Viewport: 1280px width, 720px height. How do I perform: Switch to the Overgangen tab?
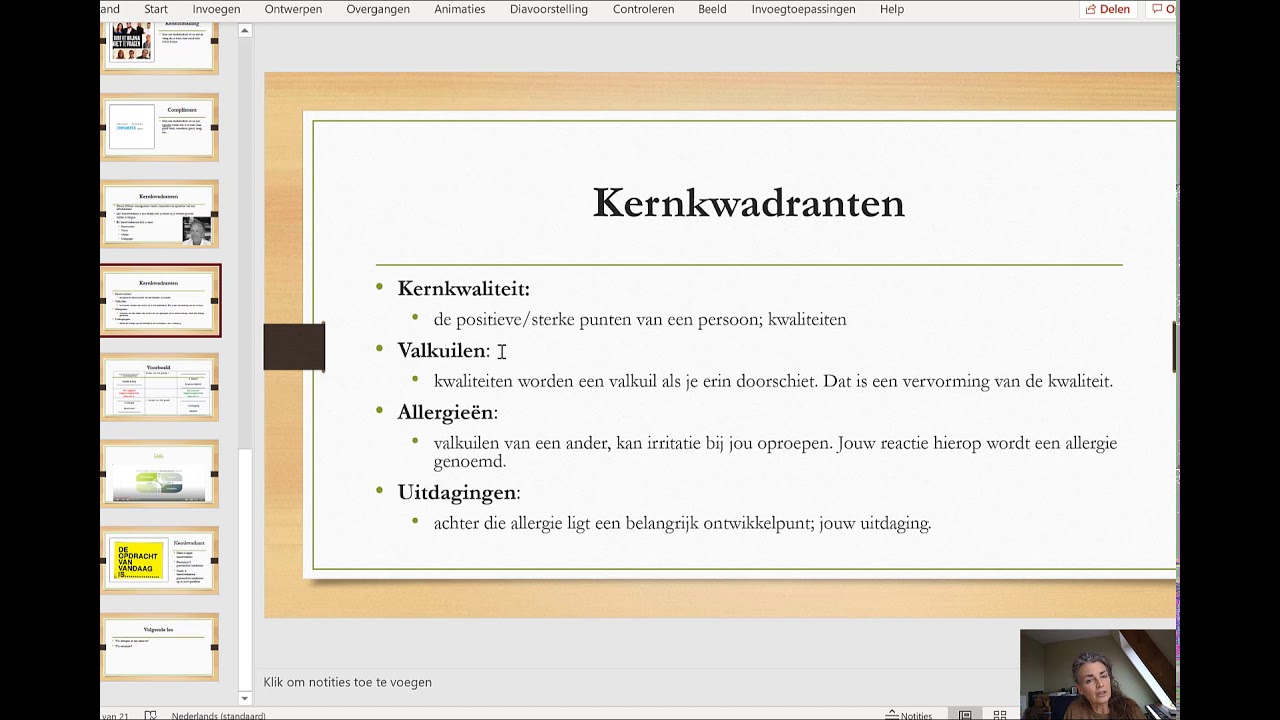pyautogui.click(x=378, y=9)
